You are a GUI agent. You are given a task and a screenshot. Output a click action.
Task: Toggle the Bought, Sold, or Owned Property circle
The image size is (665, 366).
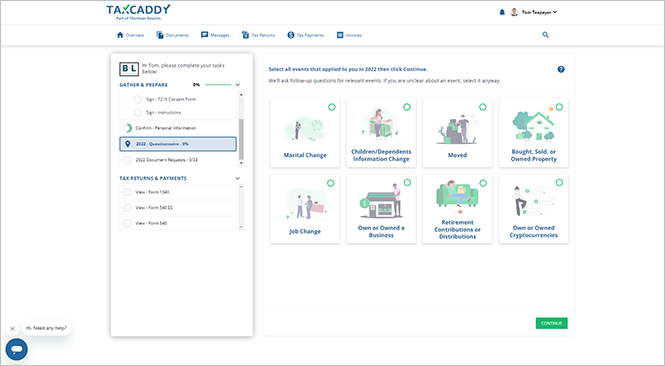click(x=559, y=107)
